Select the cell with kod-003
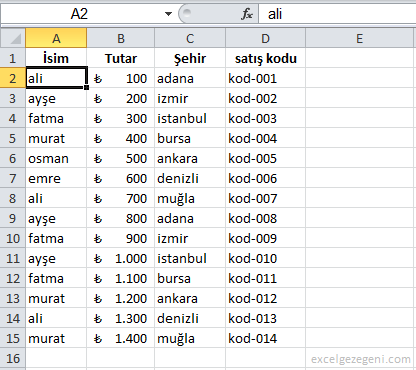 click(x=265, y=118)
